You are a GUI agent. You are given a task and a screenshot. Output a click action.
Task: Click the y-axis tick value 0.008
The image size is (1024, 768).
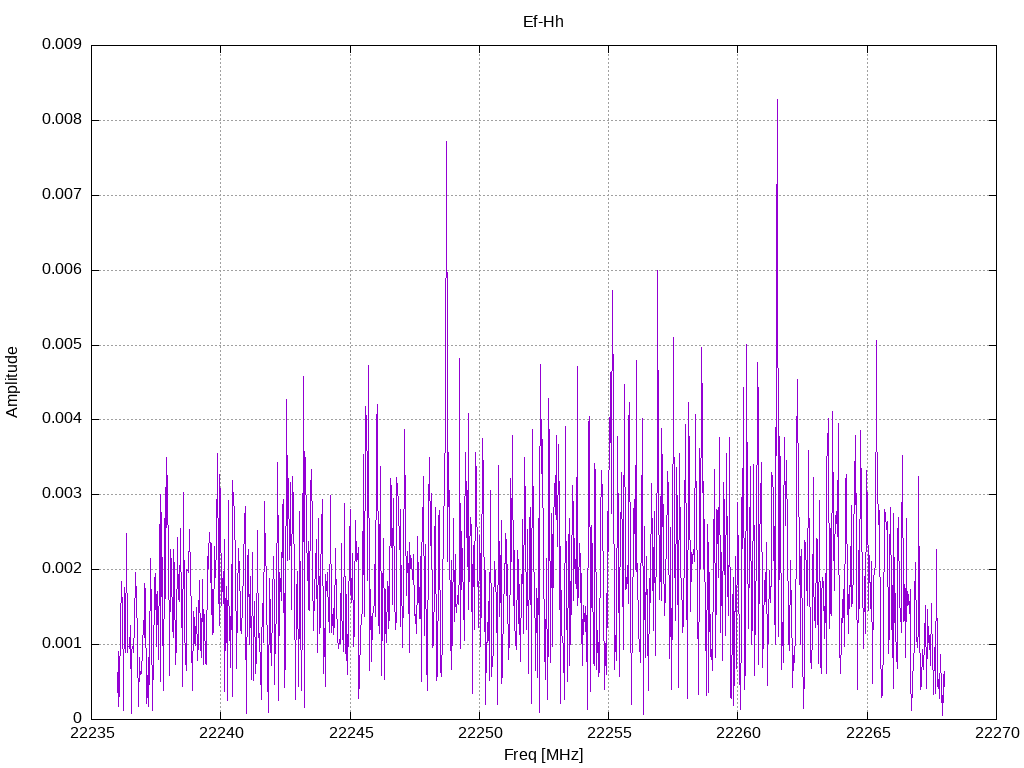click(x=62, y=120)
